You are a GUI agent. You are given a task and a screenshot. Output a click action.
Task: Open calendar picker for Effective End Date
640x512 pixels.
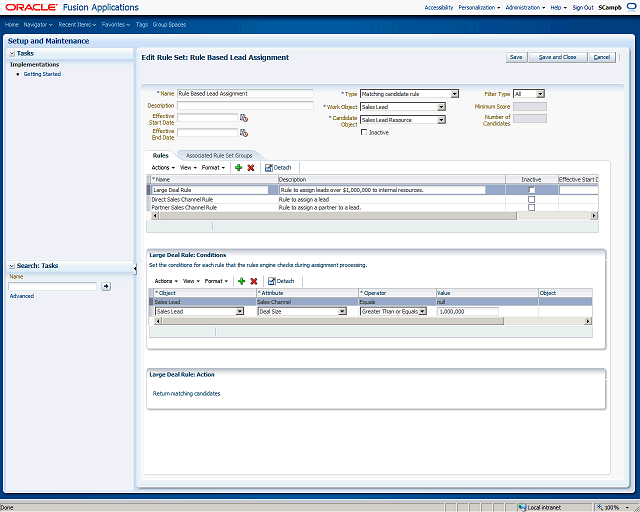(244, 133)
